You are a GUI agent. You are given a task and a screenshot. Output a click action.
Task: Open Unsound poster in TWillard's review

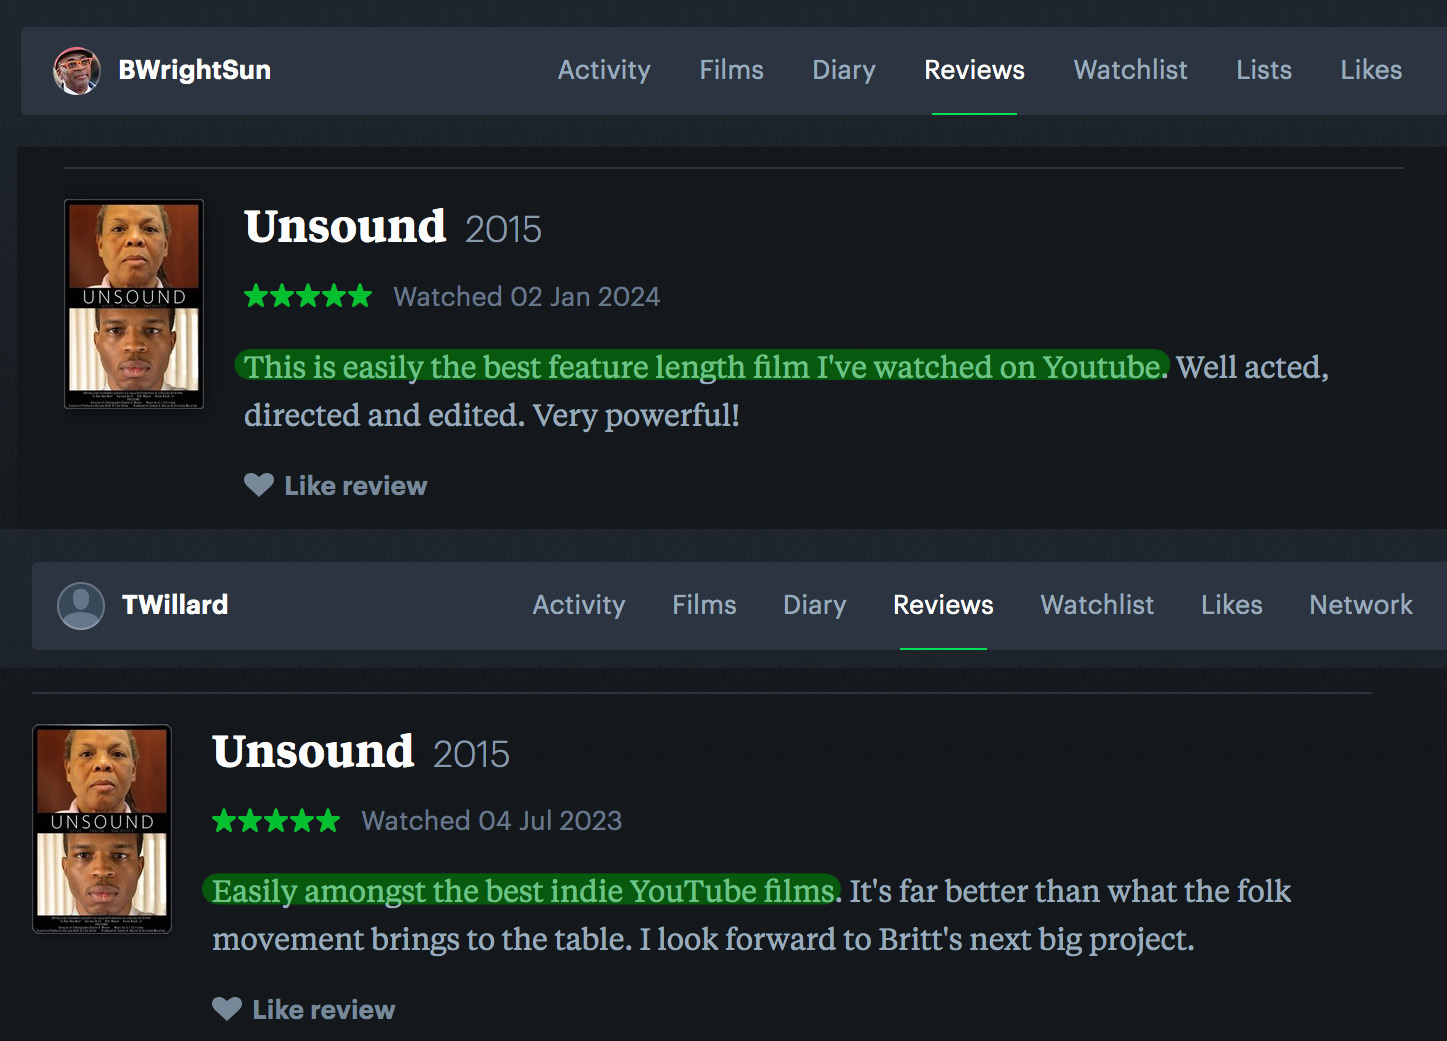pos(102,829)
